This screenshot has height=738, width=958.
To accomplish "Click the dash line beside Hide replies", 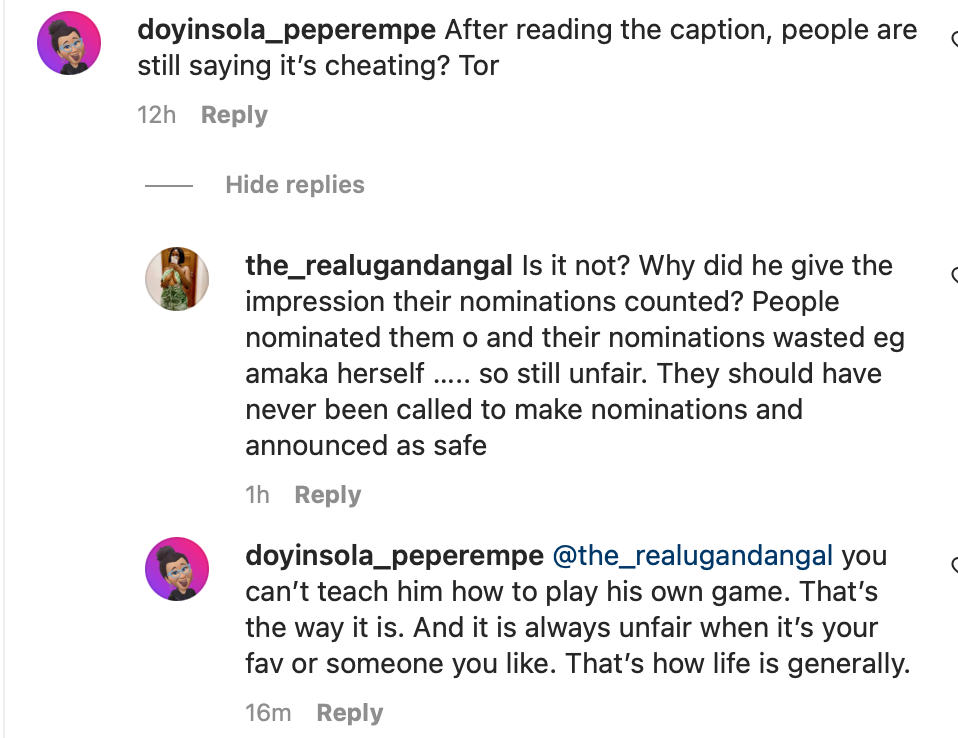I will click(168, 186).
